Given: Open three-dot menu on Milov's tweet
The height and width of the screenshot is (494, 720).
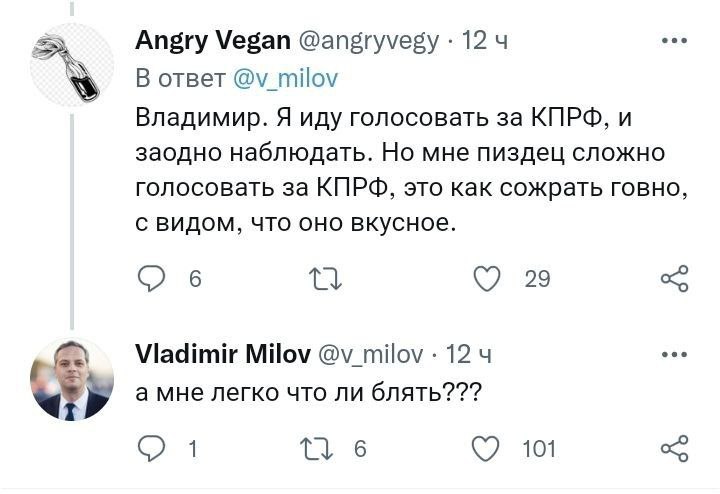Looking at the screenshot, I should 675,354.
